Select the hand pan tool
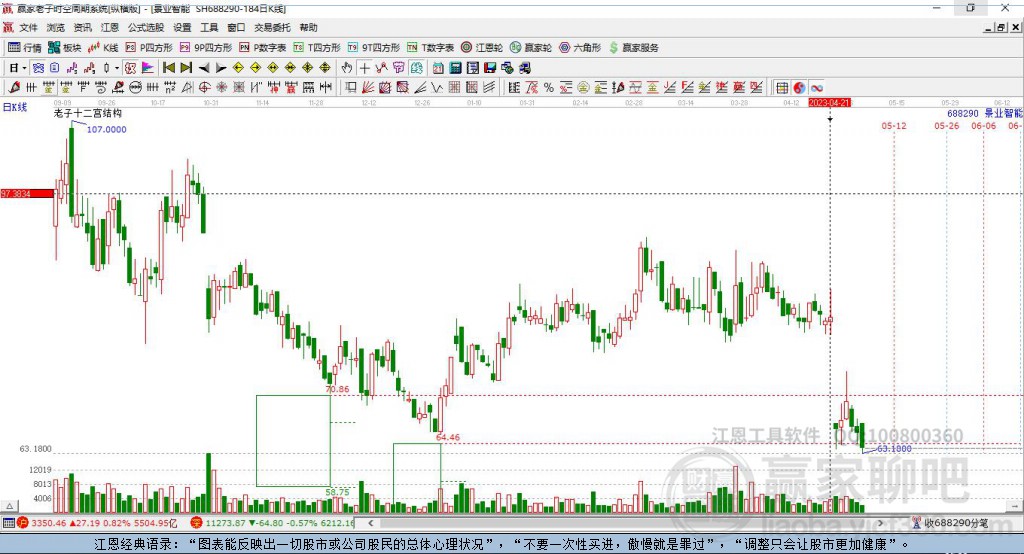 tap(347, 68)
